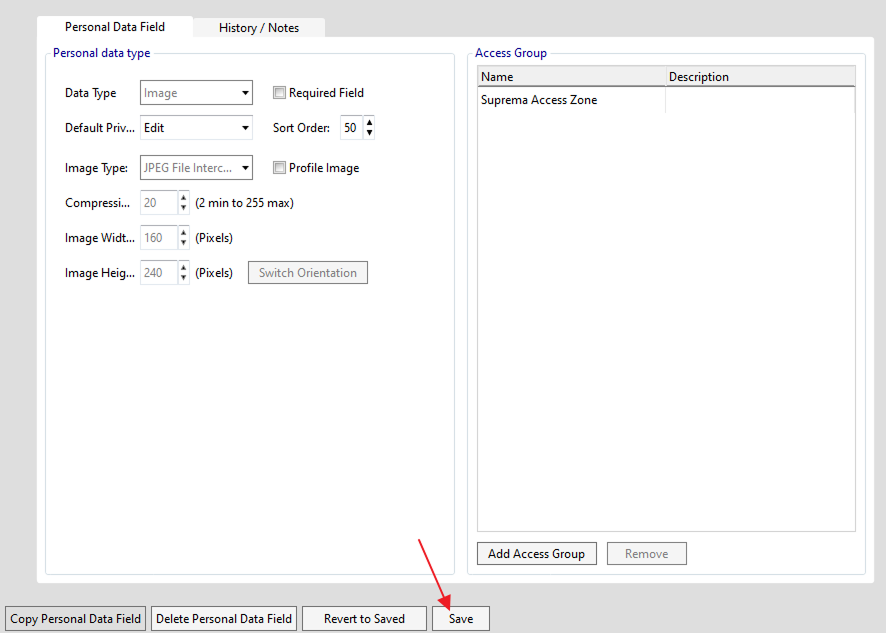The height and width of the screenshot is (633, 886).
Task: Increase the Sort Order value
Action: tap(369, 123)
